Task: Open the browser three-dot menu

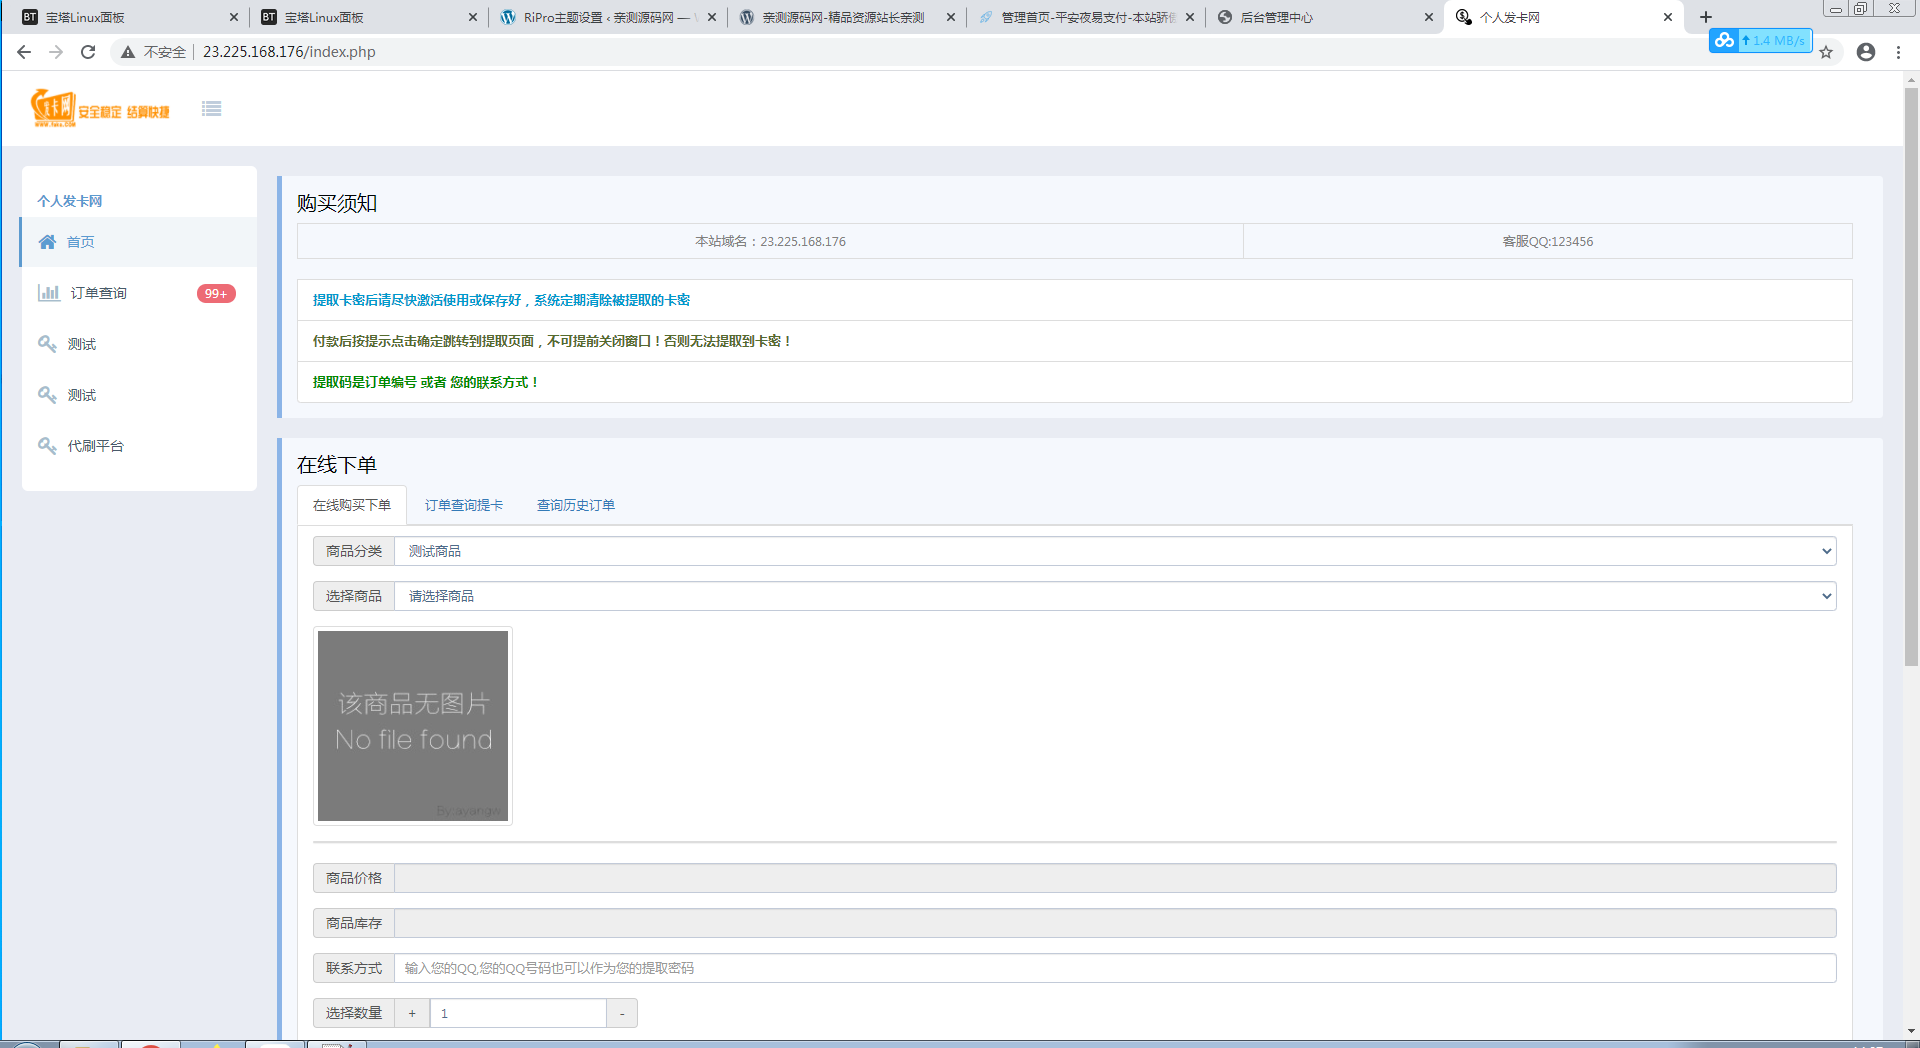Action: pyautogui.click(x=1898, y=52)
